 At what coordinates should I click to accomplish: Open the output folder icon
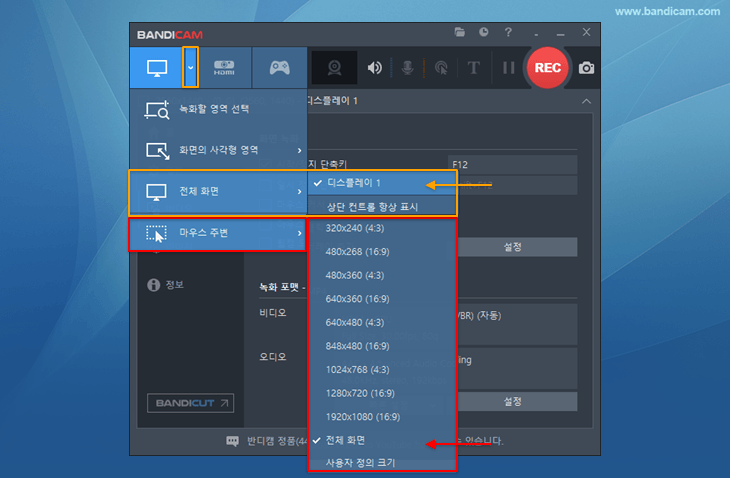(x=460, y=32)
